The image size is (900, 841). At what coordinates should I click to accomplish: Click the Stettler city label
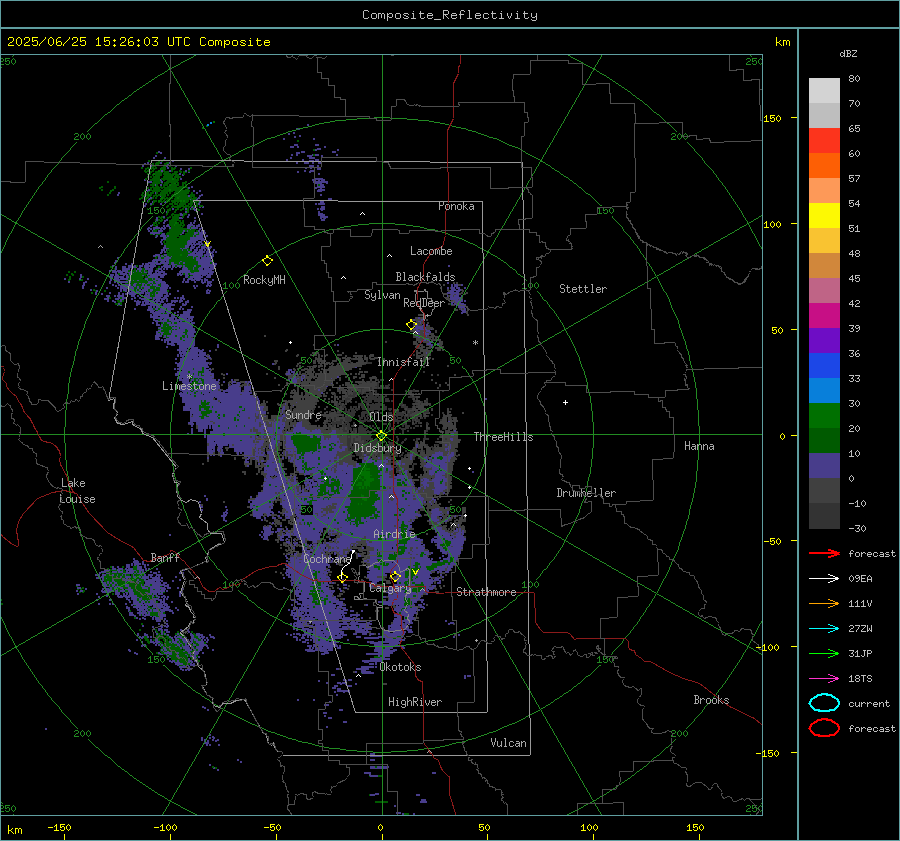point(583,289)
